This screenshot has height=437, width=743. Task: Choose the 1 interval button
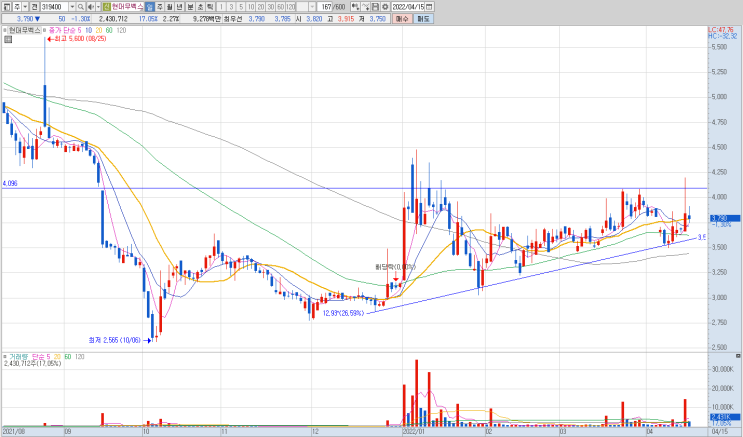(221, 7)
